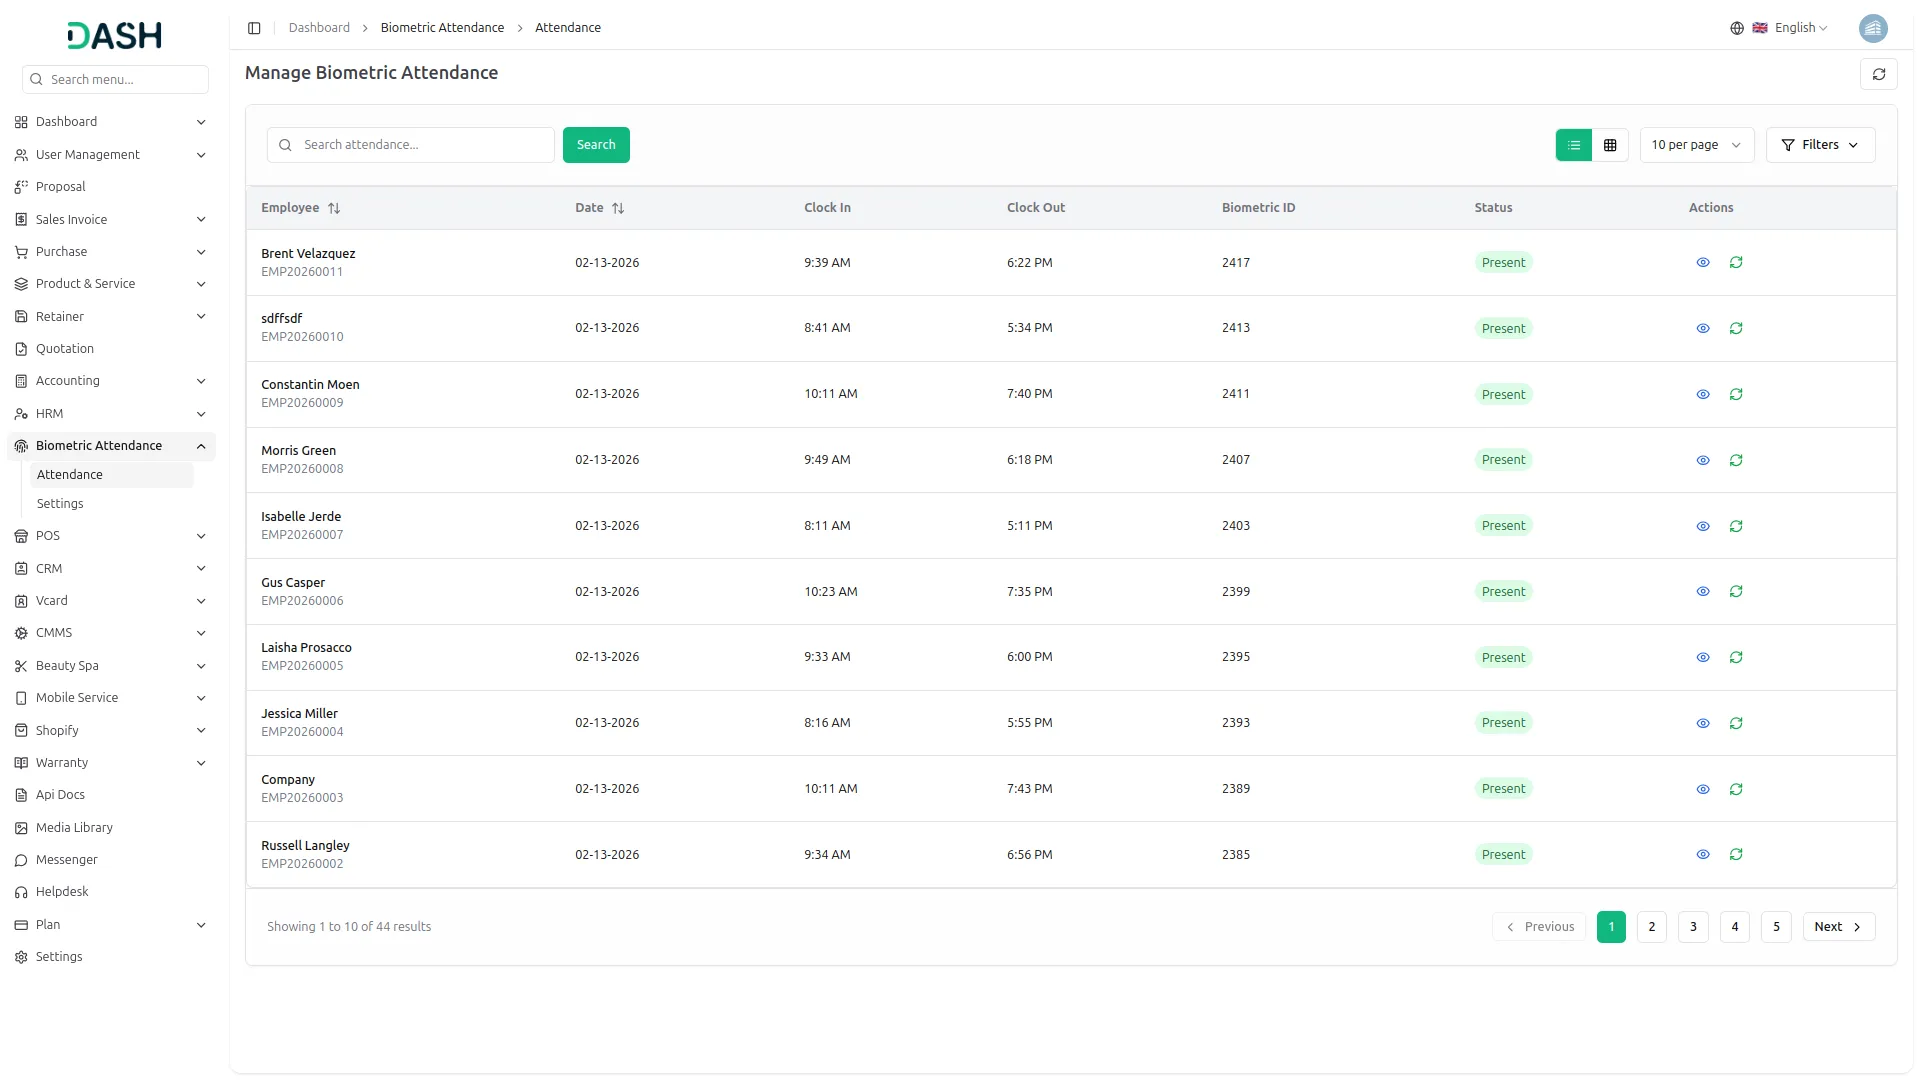Open Api Docs menu item
The height and width of the screenshot is (1080, 1920).
(x=110, y=795)
